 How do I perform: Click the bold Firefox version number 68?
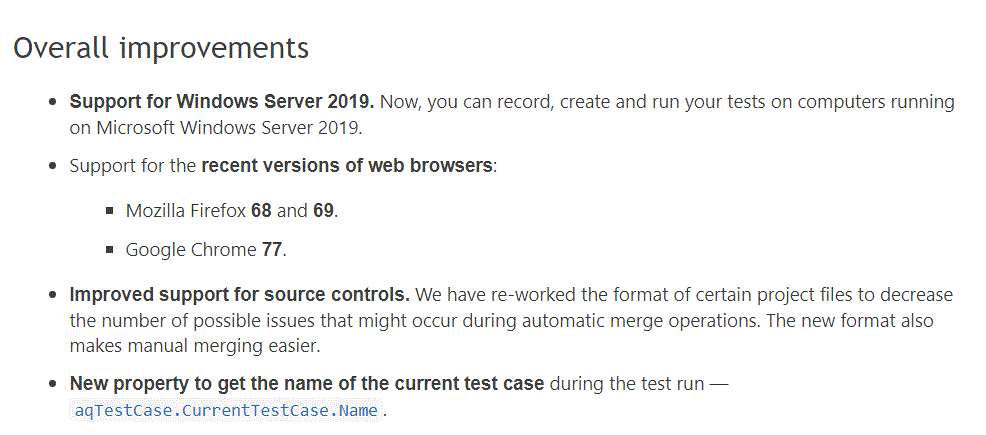pos(261,211)
